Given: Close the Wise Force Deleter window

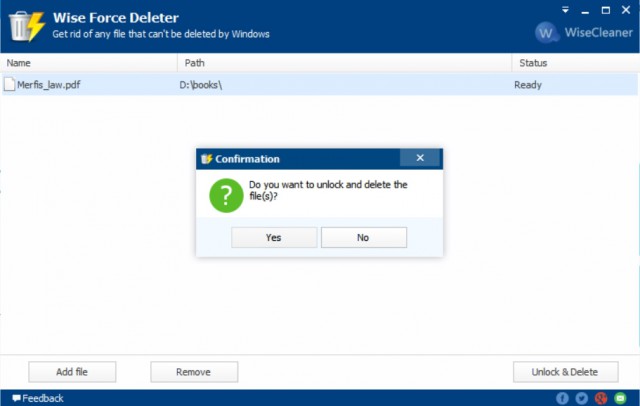Looking at the screenshot, I should pyautogui.click(x=626, y=10).
